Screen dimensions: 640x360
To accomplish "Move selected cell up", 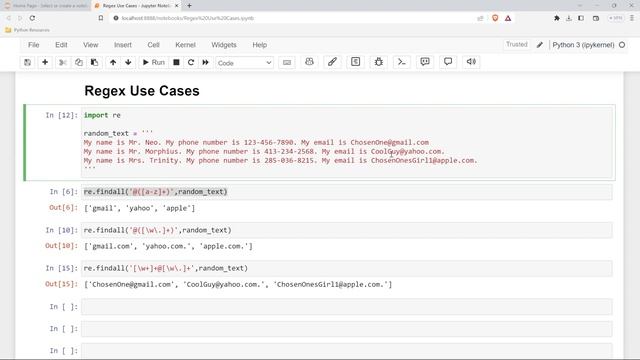I will coord(113,62).
